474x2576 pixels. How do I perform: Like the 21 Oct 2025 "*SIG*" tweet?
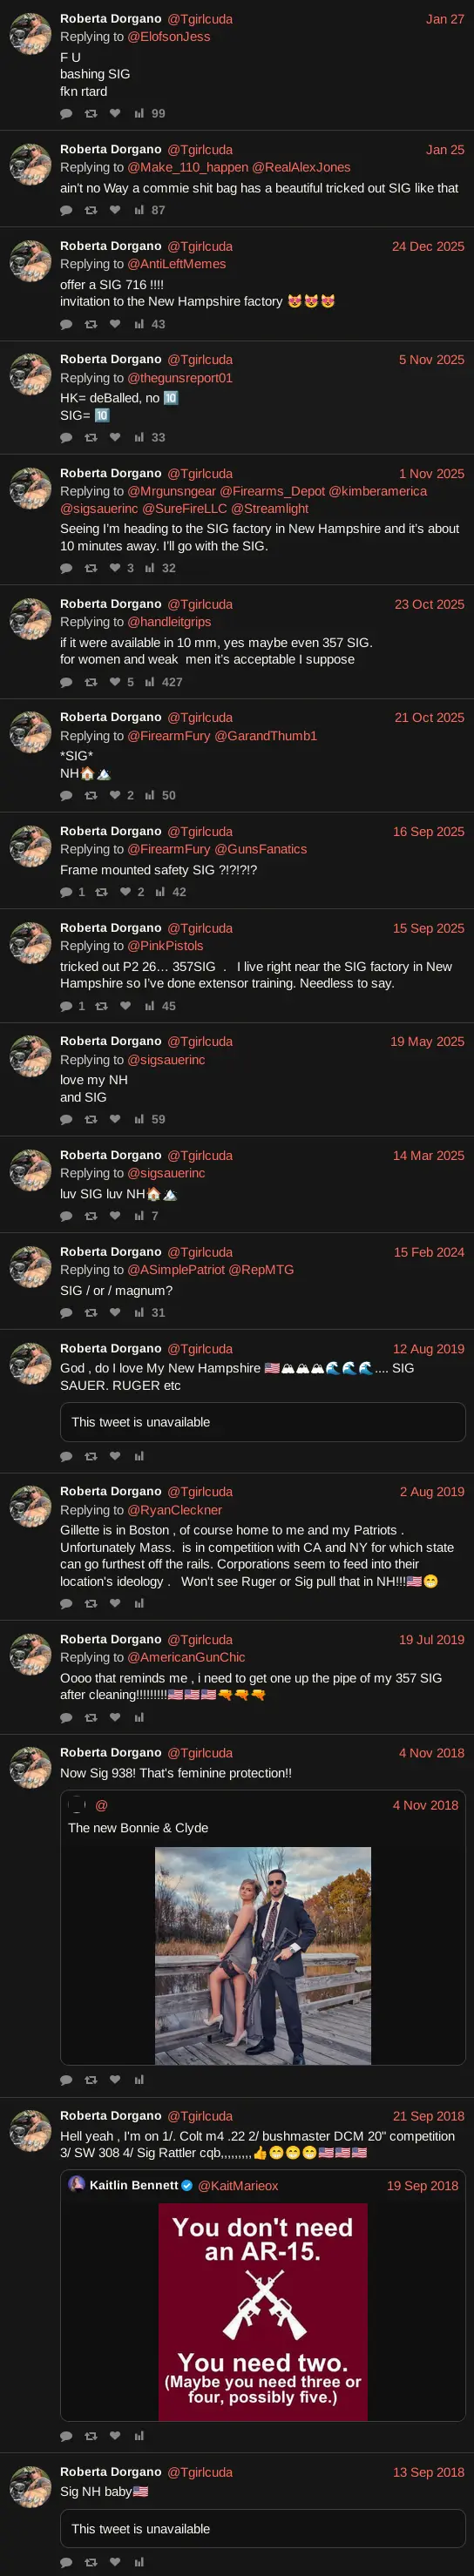121,796
